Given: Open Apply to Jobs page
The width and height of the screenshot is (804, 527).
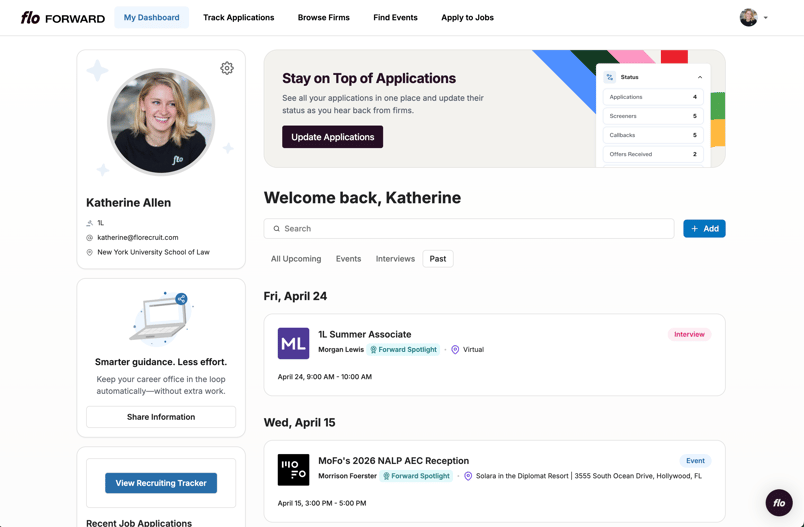Looking at the screenshot, I should point(467,17).
